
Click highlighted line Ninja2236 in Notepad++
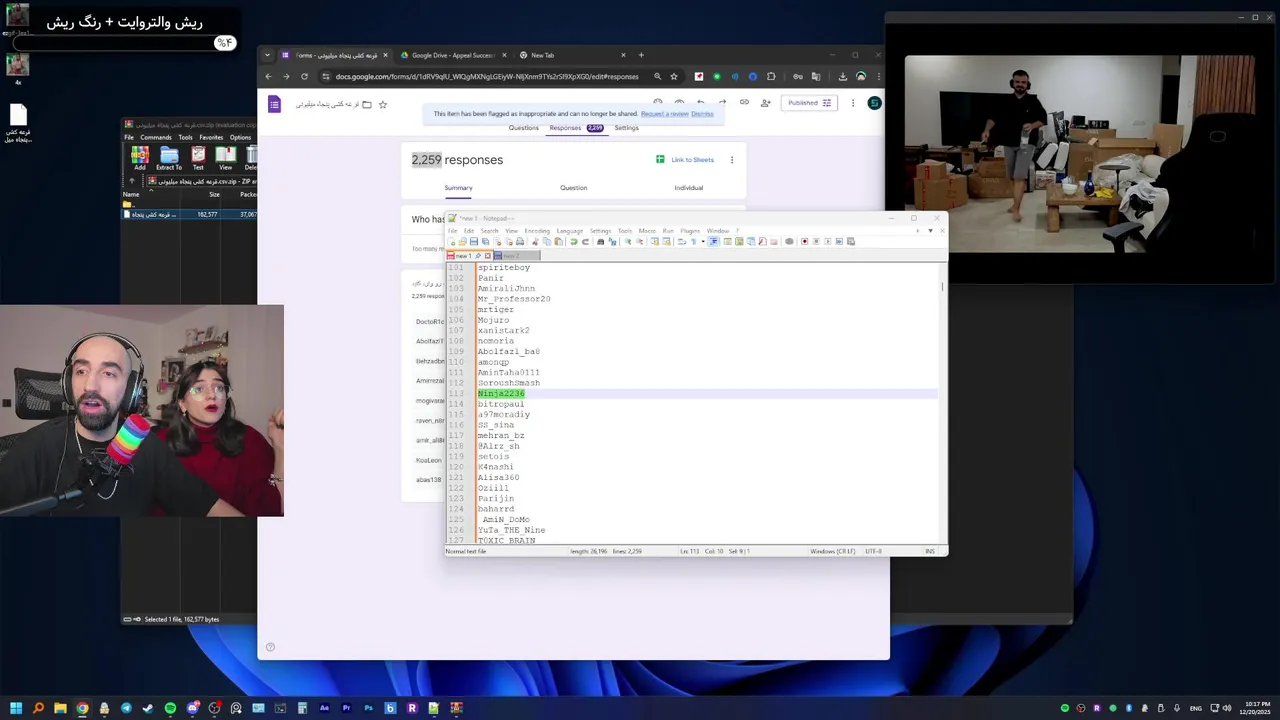pos(501,393)
